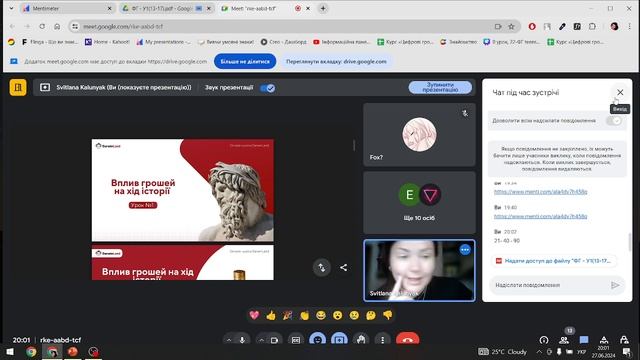Turn on captions in Meet
640x360 pixels.
click(x=296, y=340)
